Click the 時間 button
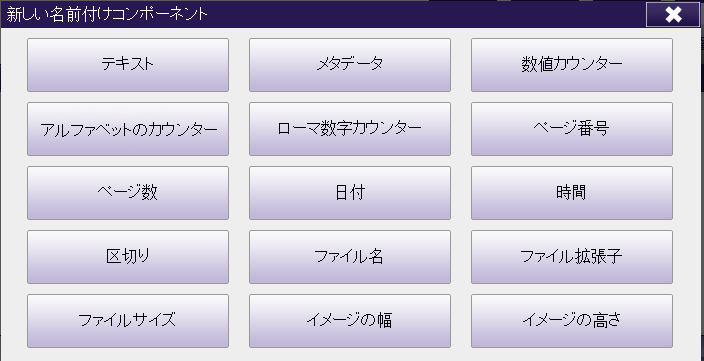Viewport: 704px width, 361px height. pos(572,193)
